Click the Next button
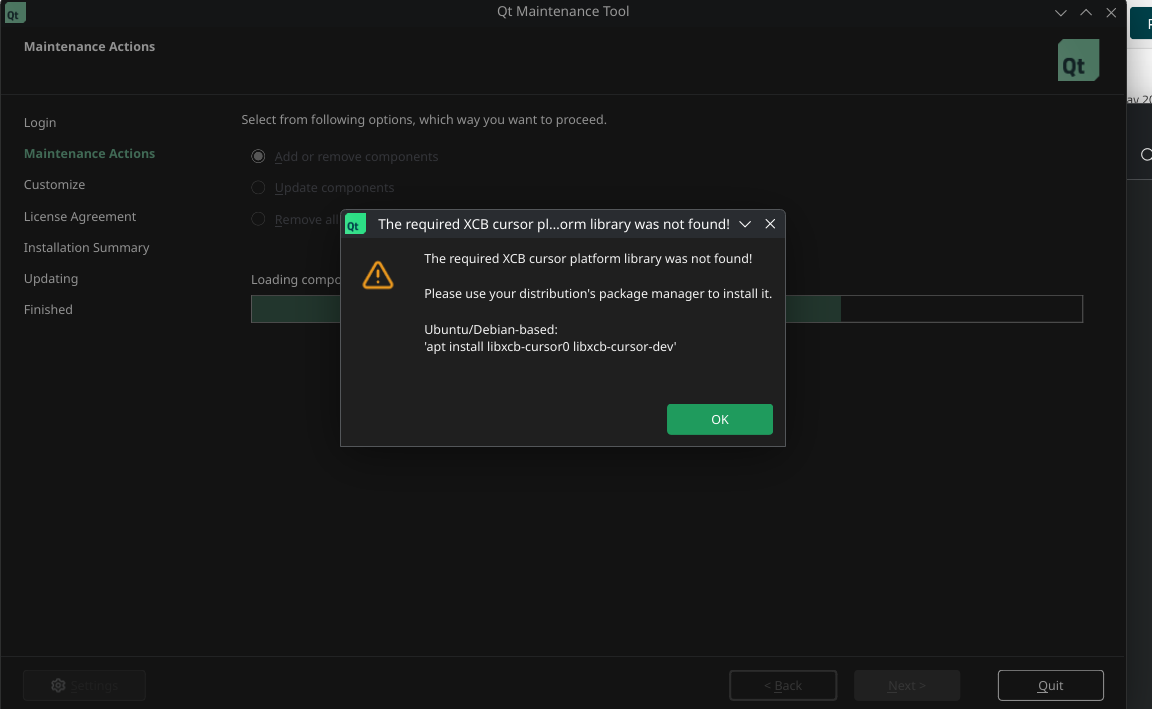This screenshot has height=709, width=1152. tap(906, 685)
